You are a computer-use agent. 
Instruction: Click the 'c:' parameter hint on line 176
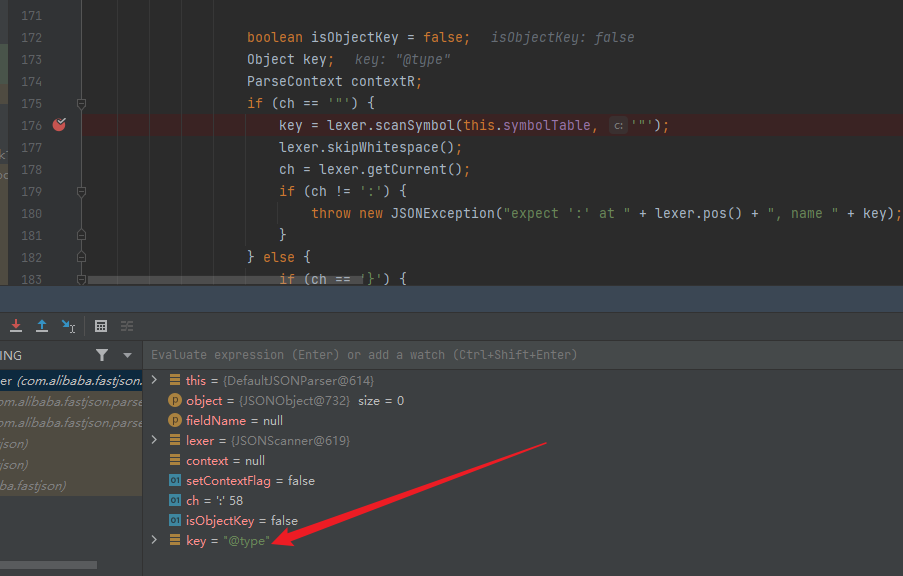pyautogui.click(x=618, y=126)
